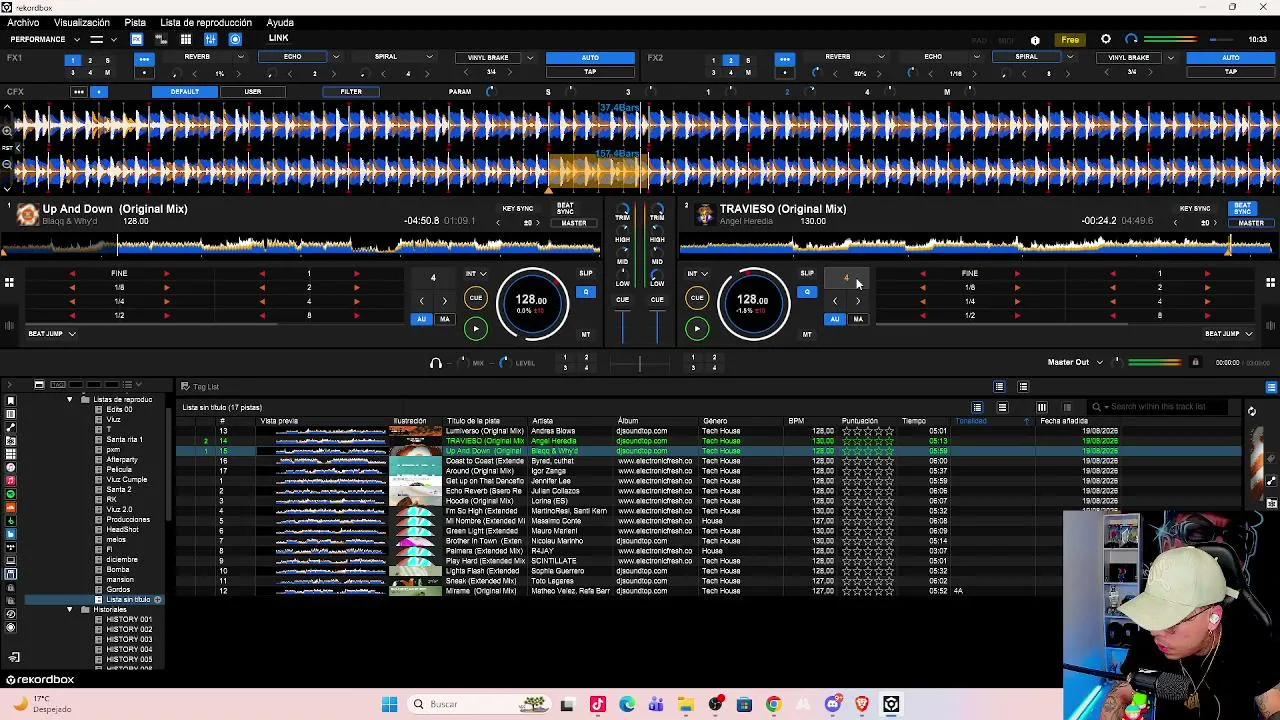Play deck 1 with the green button
Screen dimensions: 1280x720
pyautogui.click(x=476, y=328)
